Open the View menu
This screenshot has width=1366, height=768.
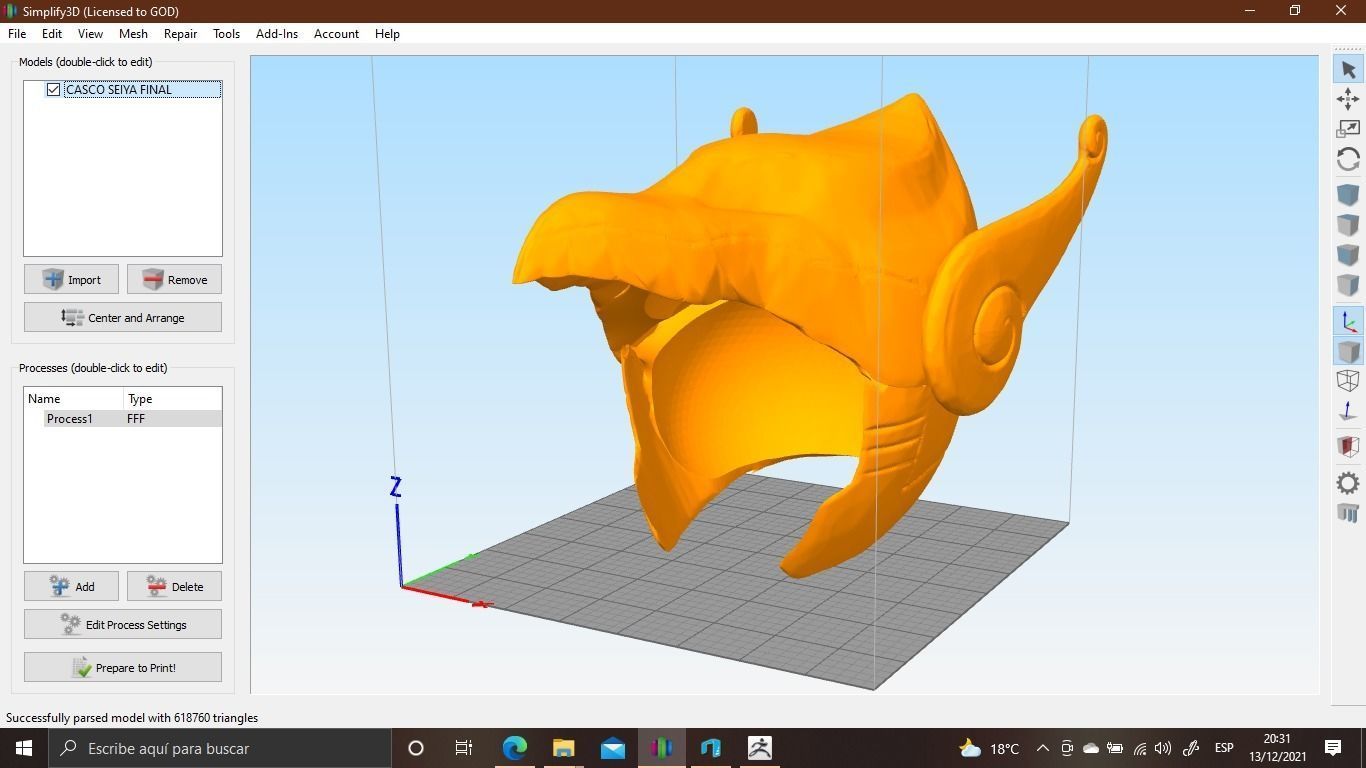90,34
